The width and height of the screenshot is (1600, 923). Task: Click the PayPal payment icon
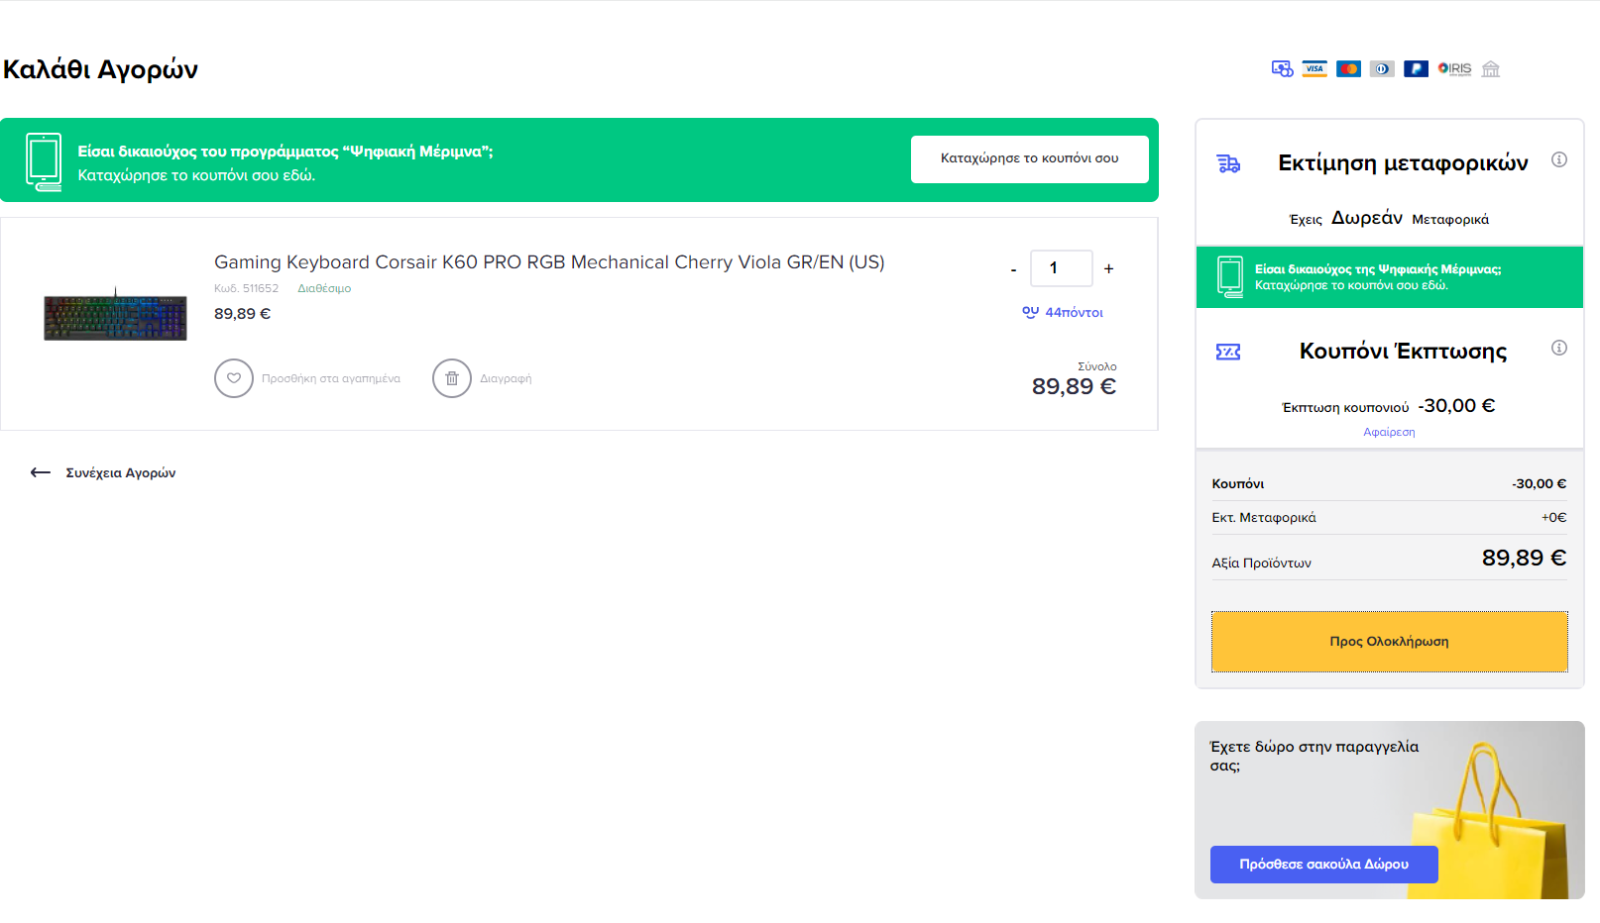click(x=1416, y=69)
